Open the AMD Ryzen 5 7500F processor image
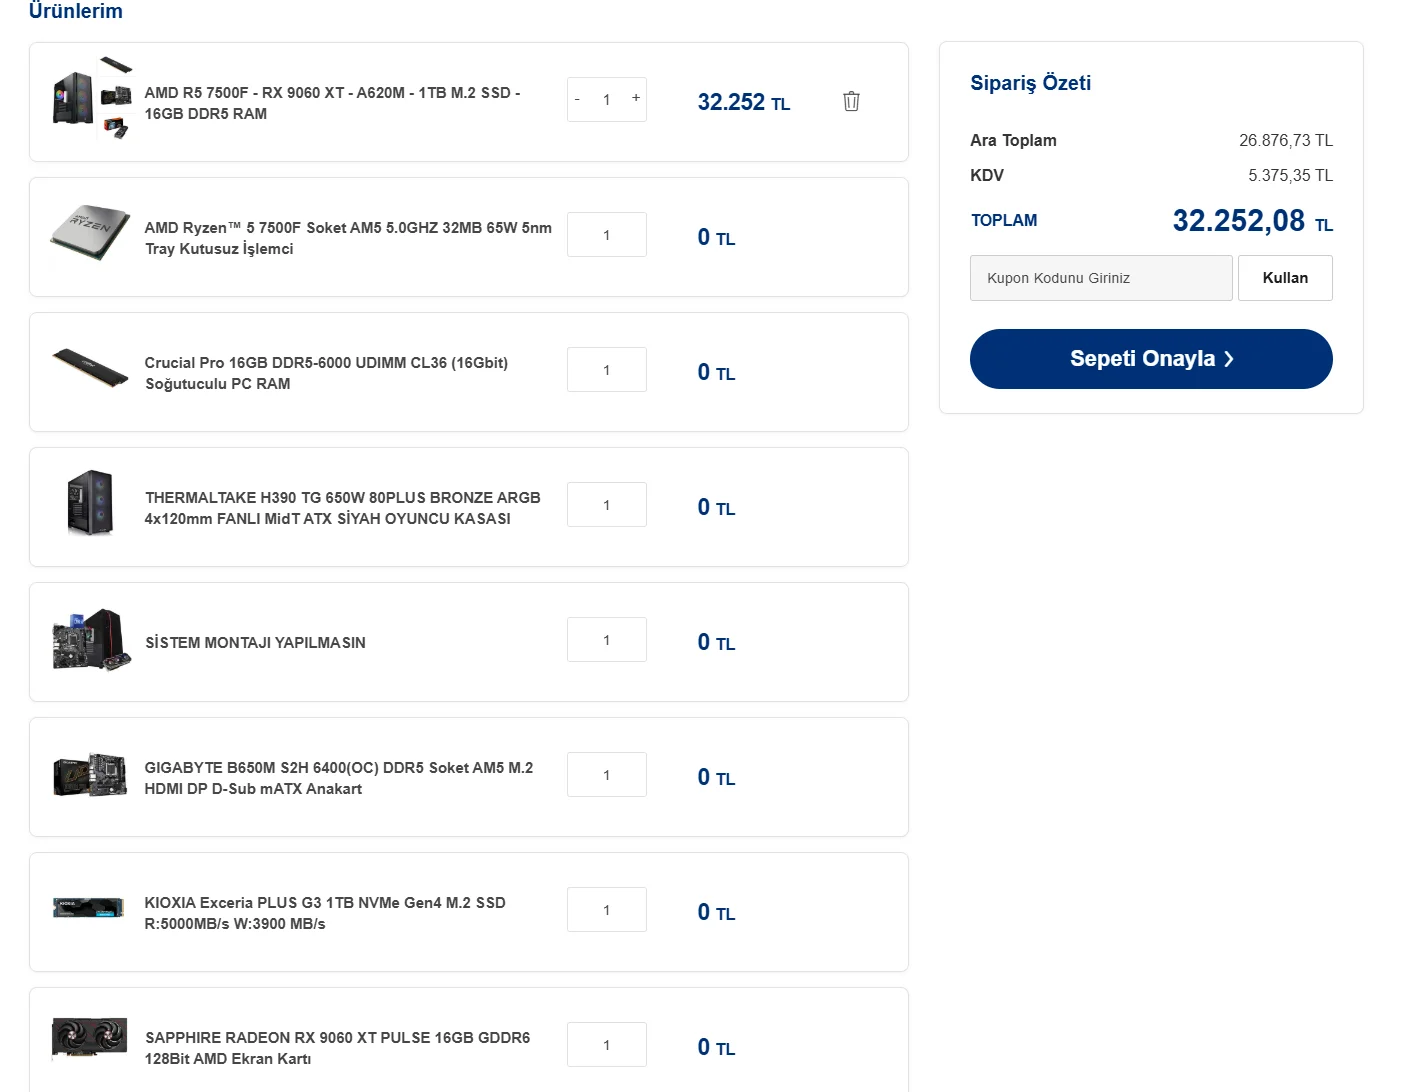The height and width of the screenshot is (1092, 1406). 91,233
